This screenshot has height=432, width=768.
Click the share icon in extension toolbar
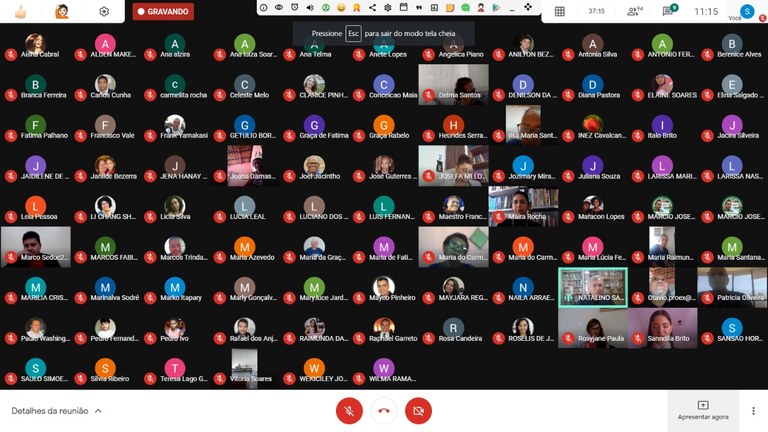click(372, 8)
